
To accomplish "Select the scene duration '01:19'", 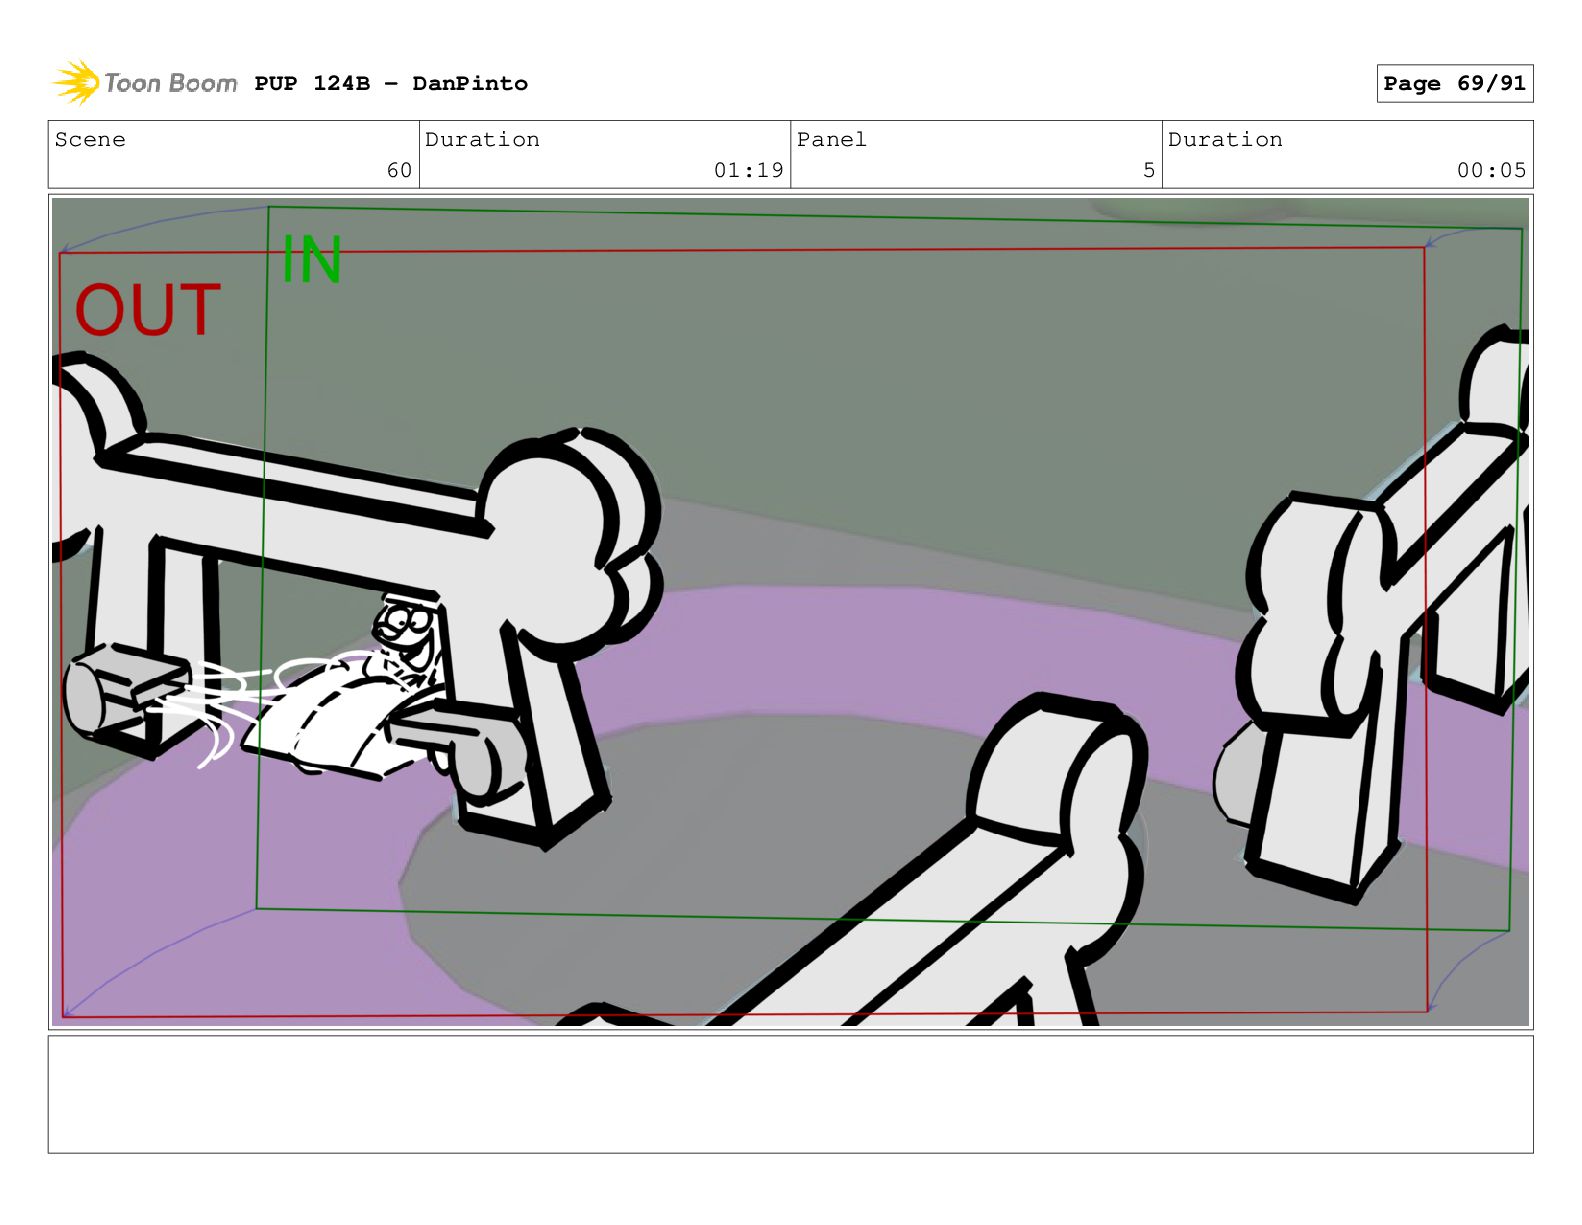I will 748,170.
